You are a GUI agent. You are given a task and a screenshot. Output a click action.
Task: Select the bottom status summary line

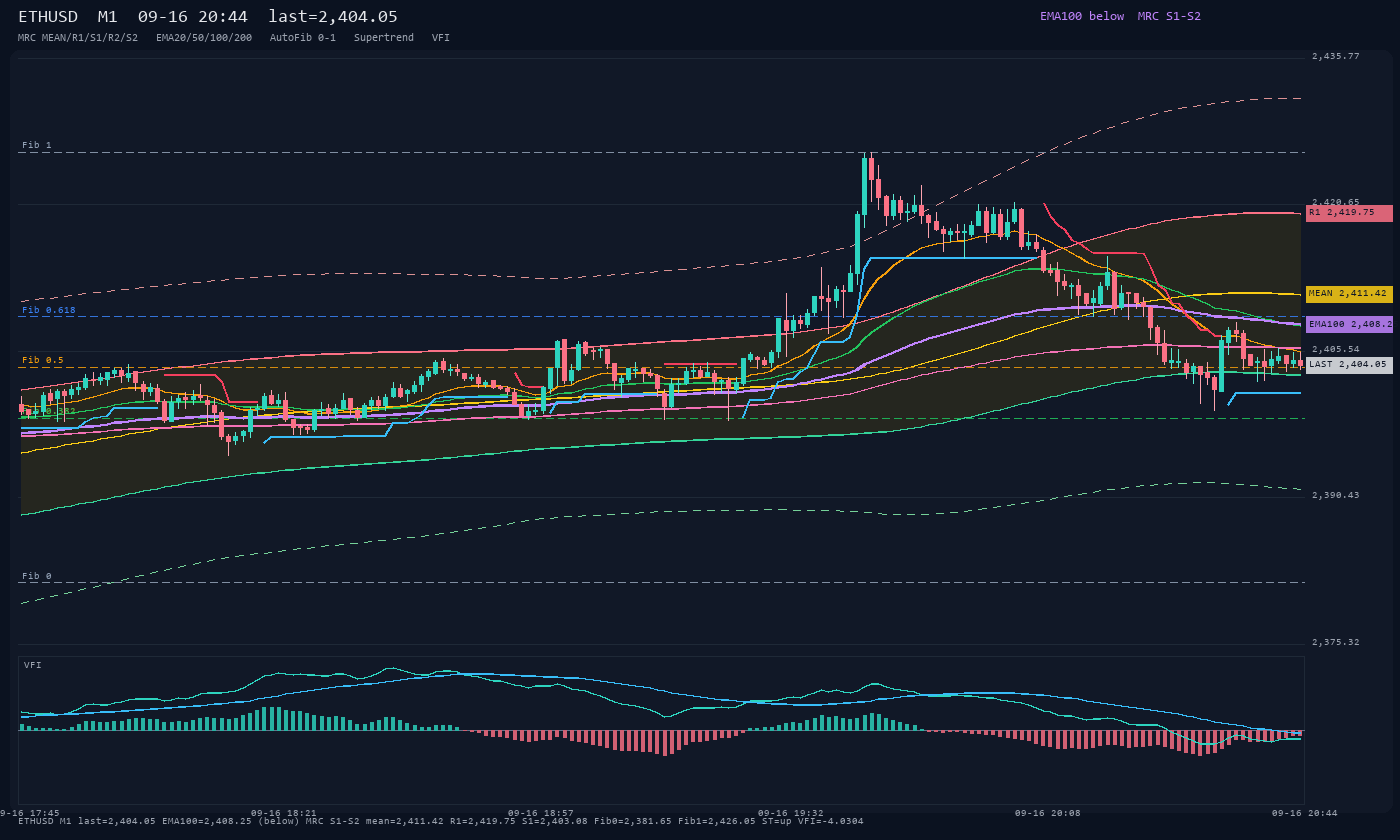(441, 821)
